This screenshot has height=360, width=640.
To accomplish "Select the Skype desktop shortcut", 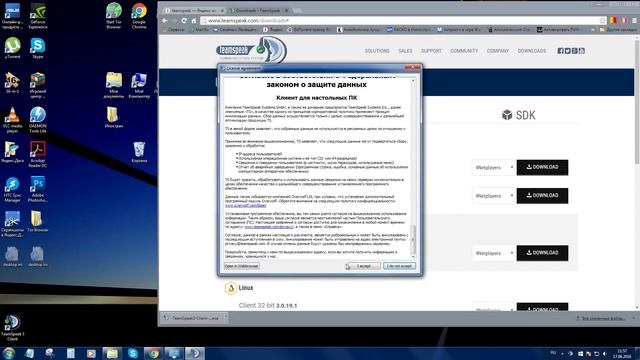I will [x=38, y=48].
